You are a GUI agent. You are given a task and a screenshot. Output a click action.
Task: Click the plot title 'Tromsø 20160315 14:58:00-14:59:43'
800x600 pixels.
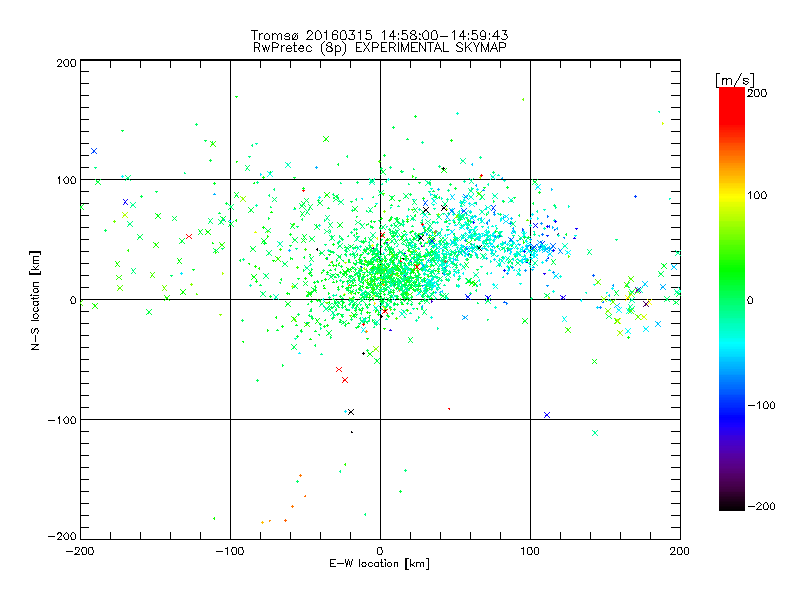(379, 35)
